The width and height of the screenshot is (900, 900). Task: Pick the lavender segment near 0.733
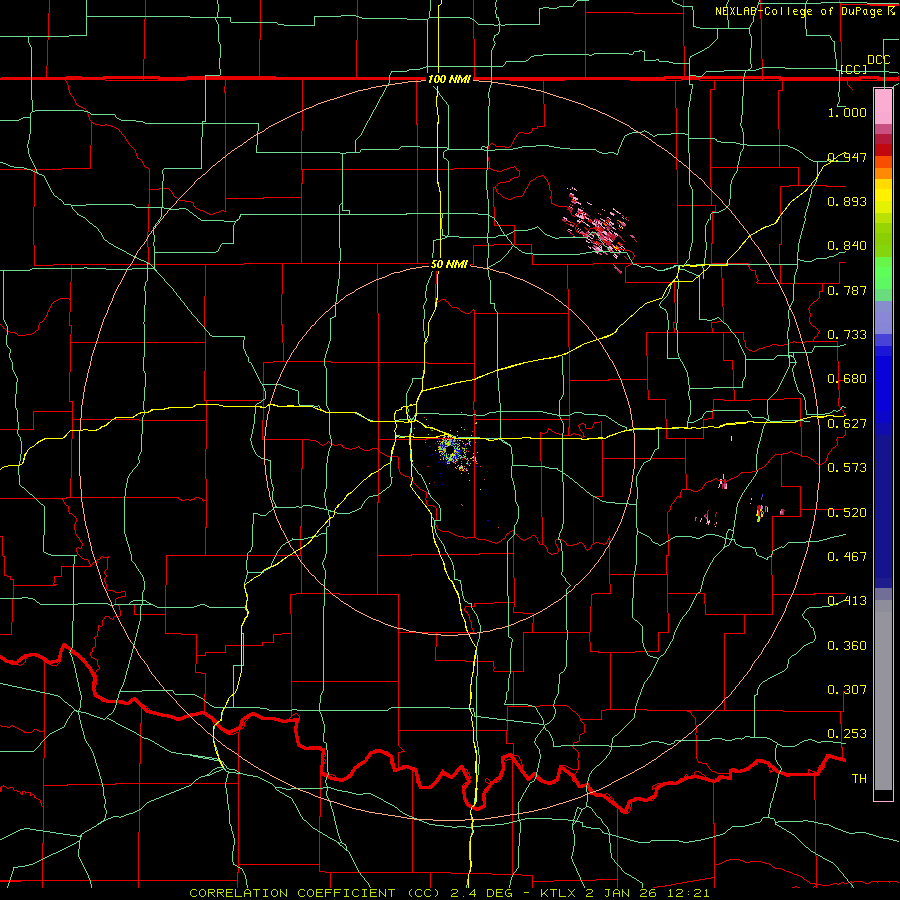click(883, 317)
